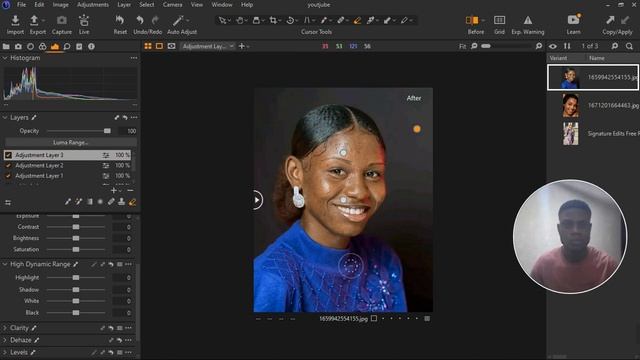
Task: Click the Opacity value field
Action: [127, 131]
